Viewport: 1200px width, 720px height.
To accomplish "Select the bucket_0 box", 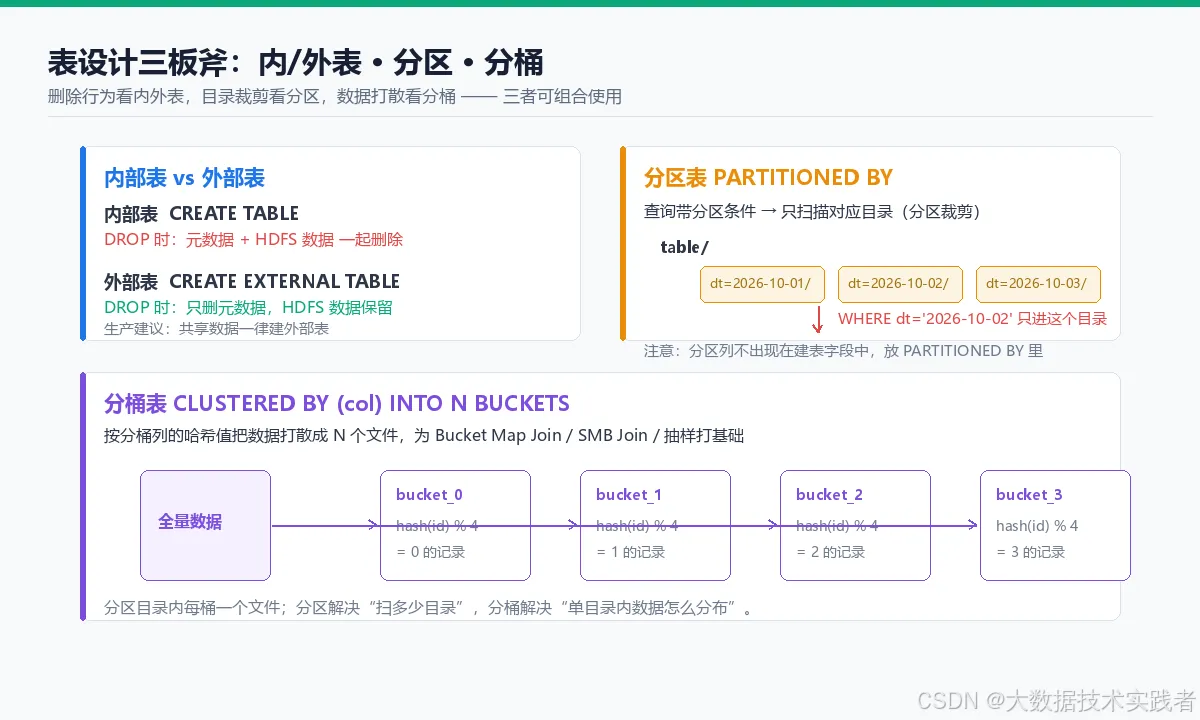I will click(x=456, y=525).
